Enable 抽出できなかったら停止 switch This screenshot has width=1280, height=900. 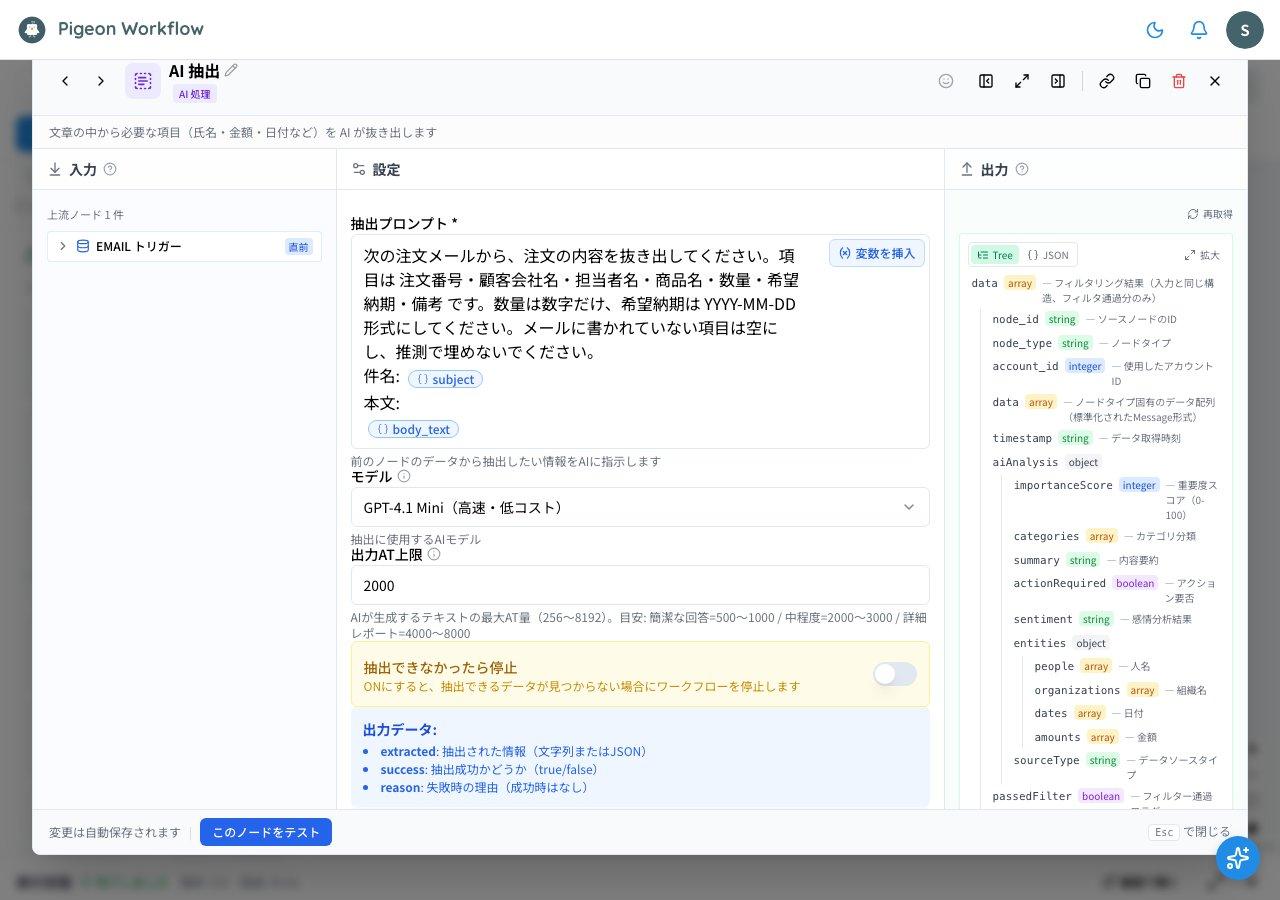pos(895,674)
